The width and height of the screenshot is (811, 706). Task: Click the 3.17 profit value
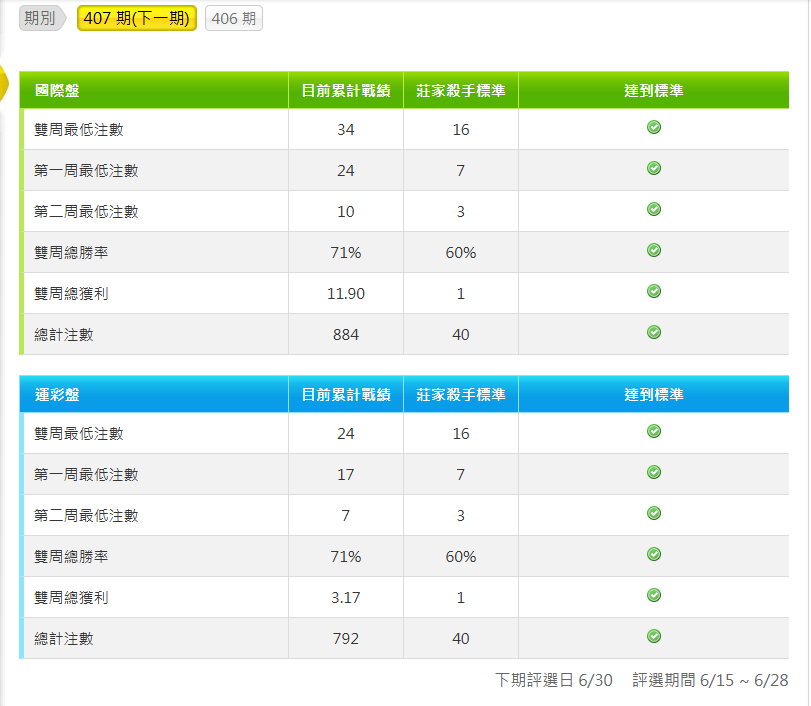(346, 598)
